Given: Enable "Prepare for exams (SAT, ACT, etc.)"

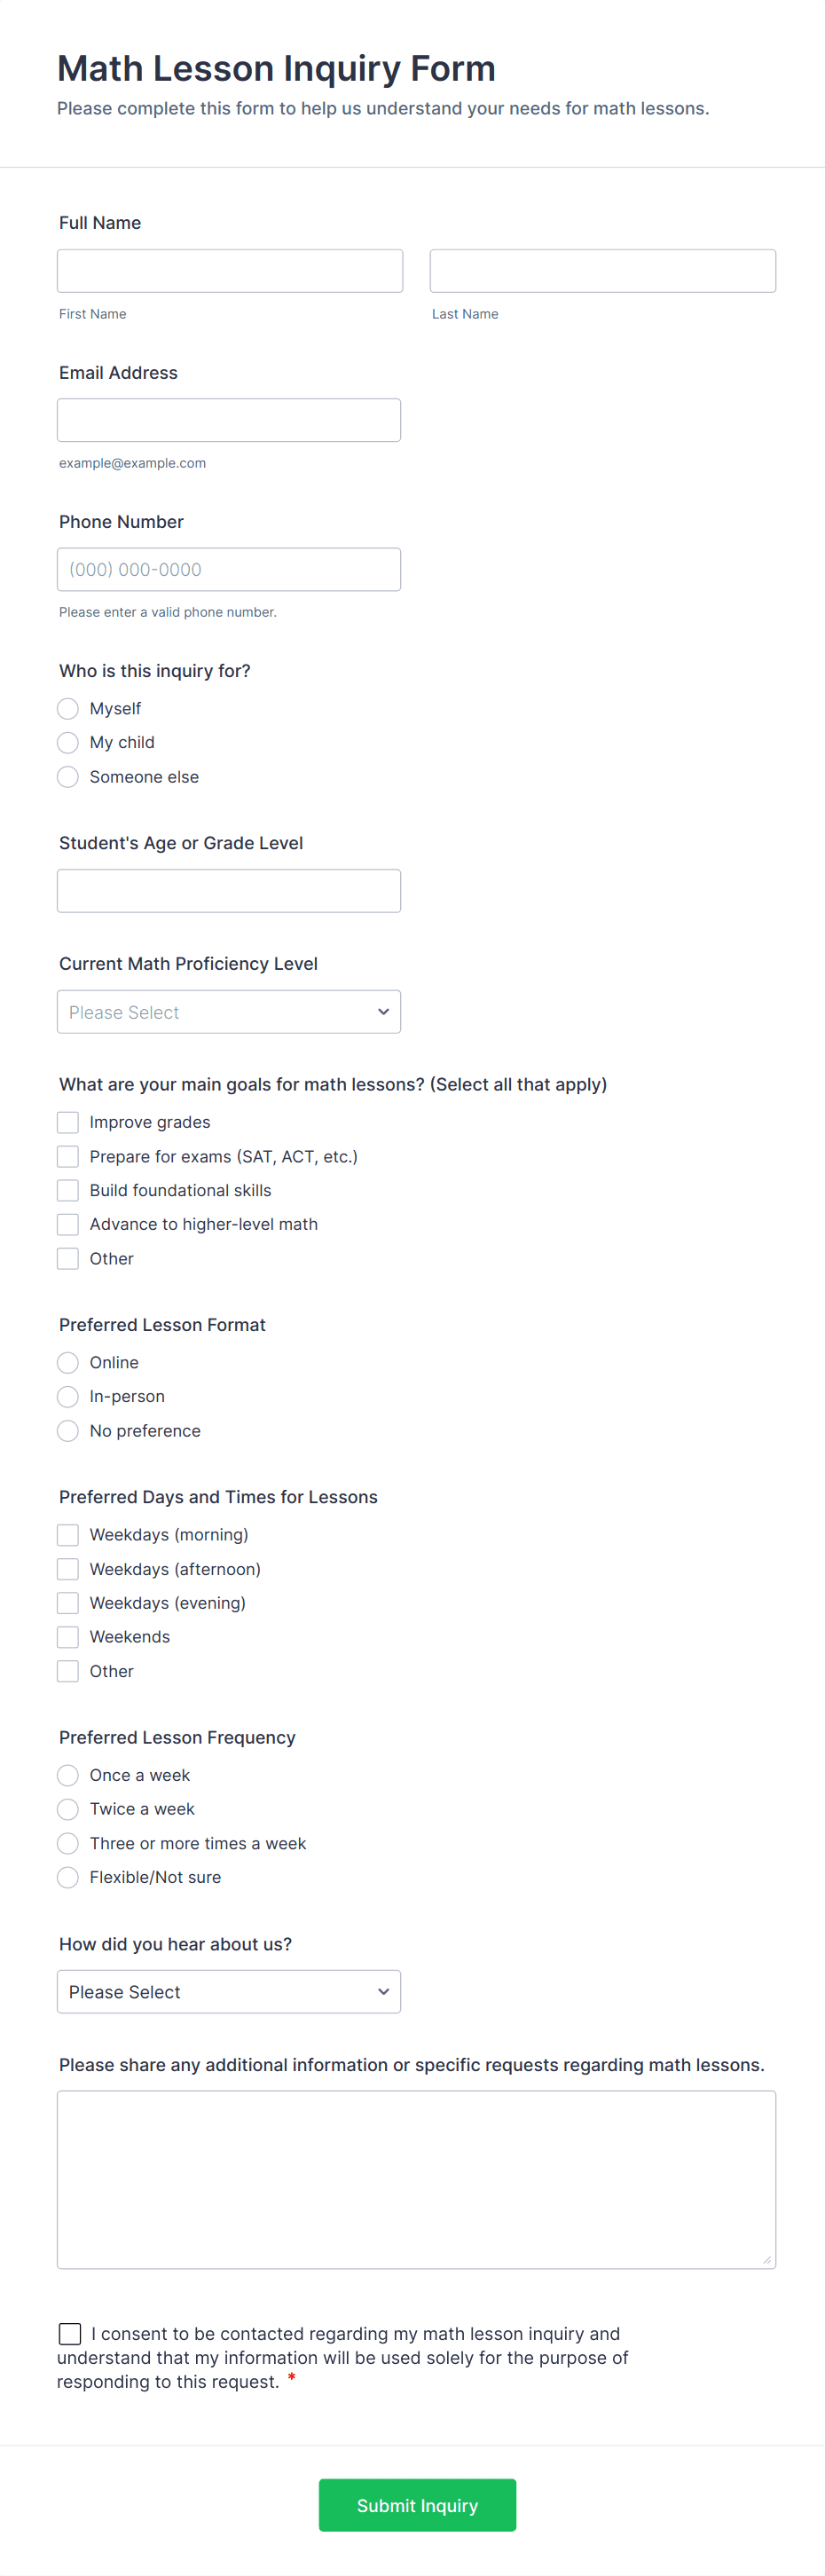Looking at the screenshot, I should [67, 1156].
